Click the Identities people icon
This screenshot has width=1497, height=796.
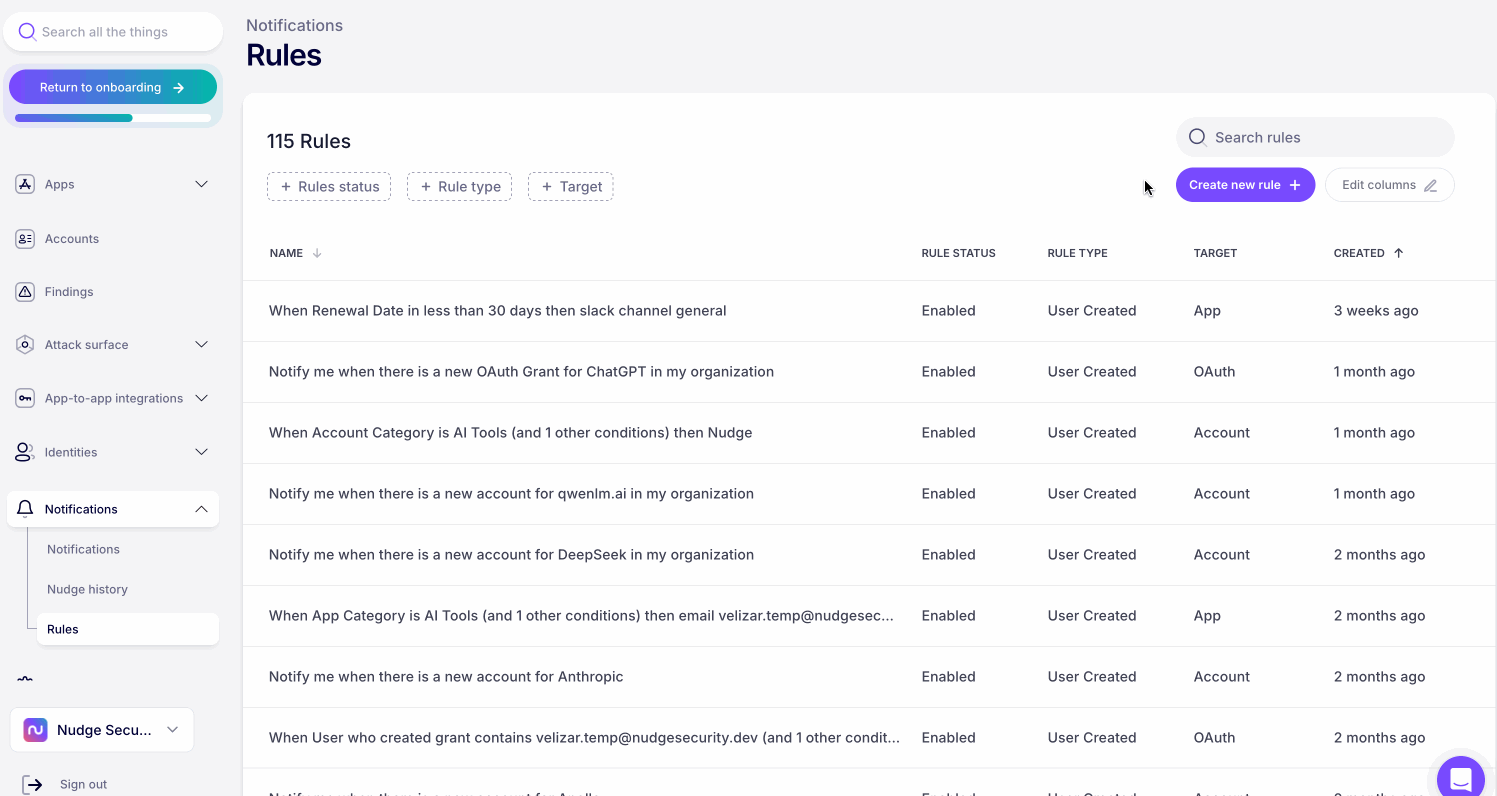click(x=25, y=452)
